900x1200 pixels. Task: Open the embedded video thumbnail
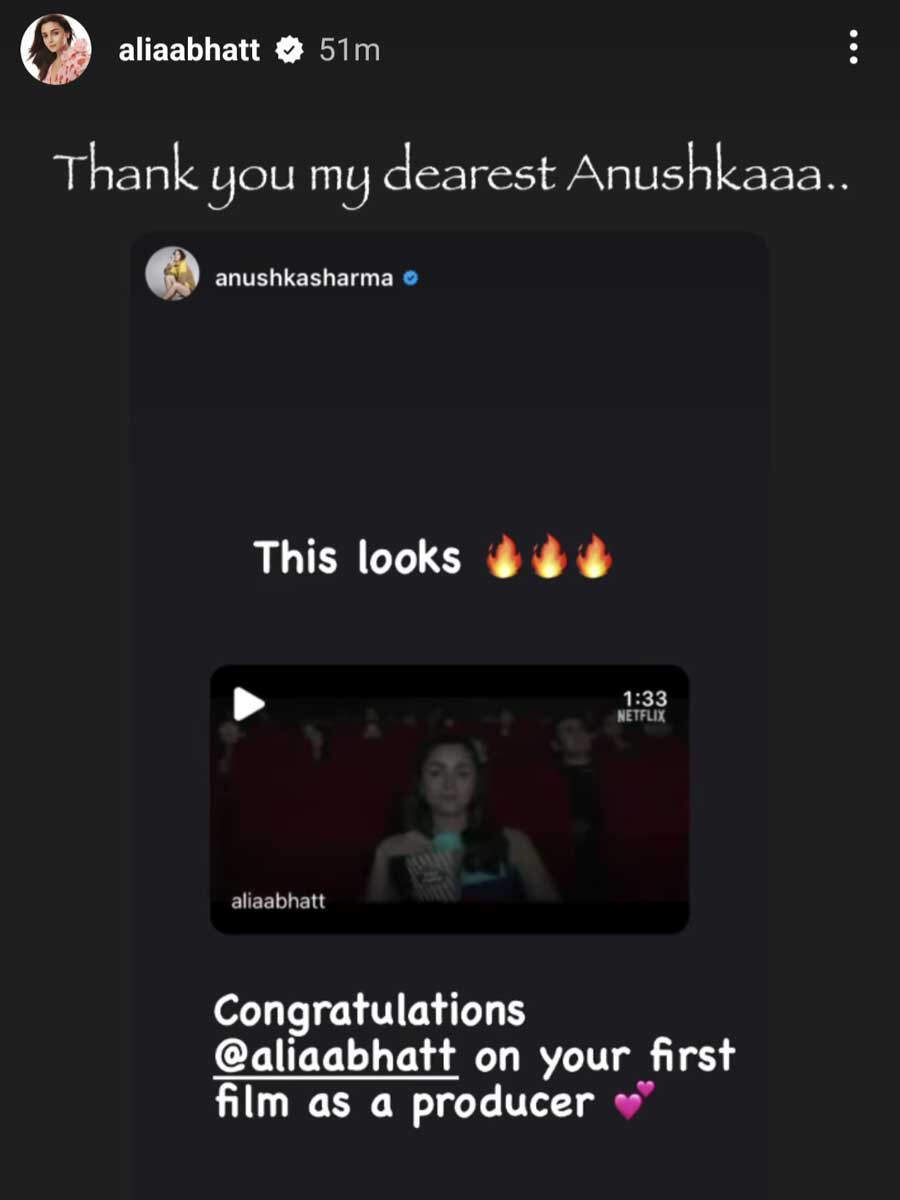(449, 799)
